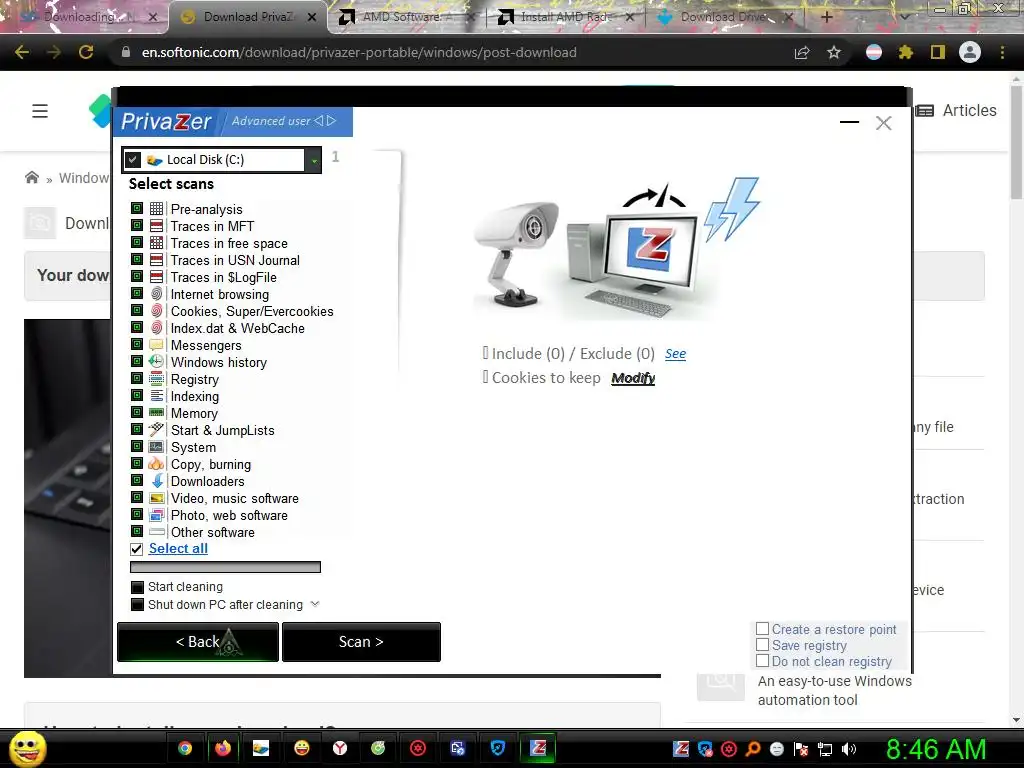1024x768 pixels.
Task: Open Firefox from the taskbar
Action: click(223, 748)
